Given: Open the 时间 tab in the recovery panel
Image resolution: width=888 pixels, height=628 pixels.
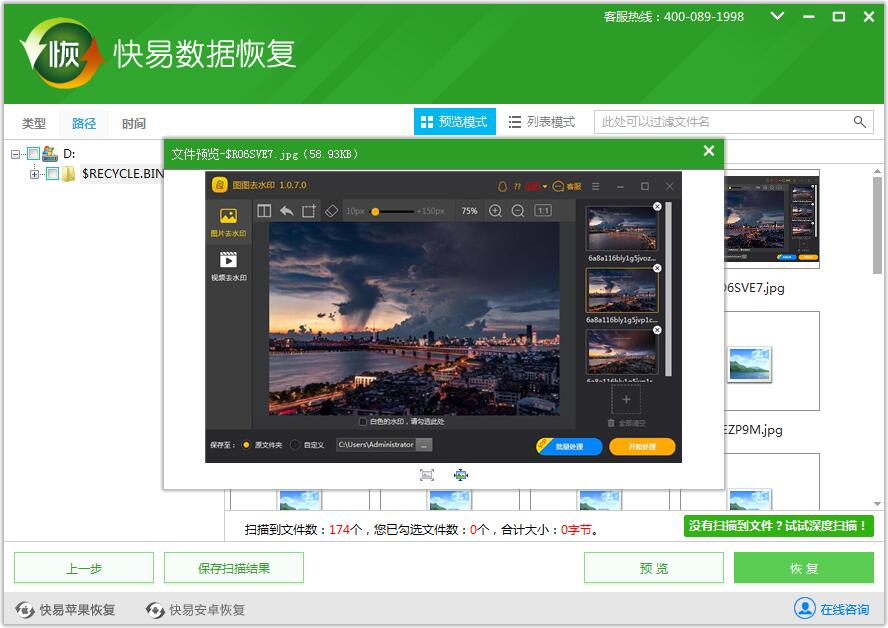Looking at the screenshot, I should click(133, 122).
